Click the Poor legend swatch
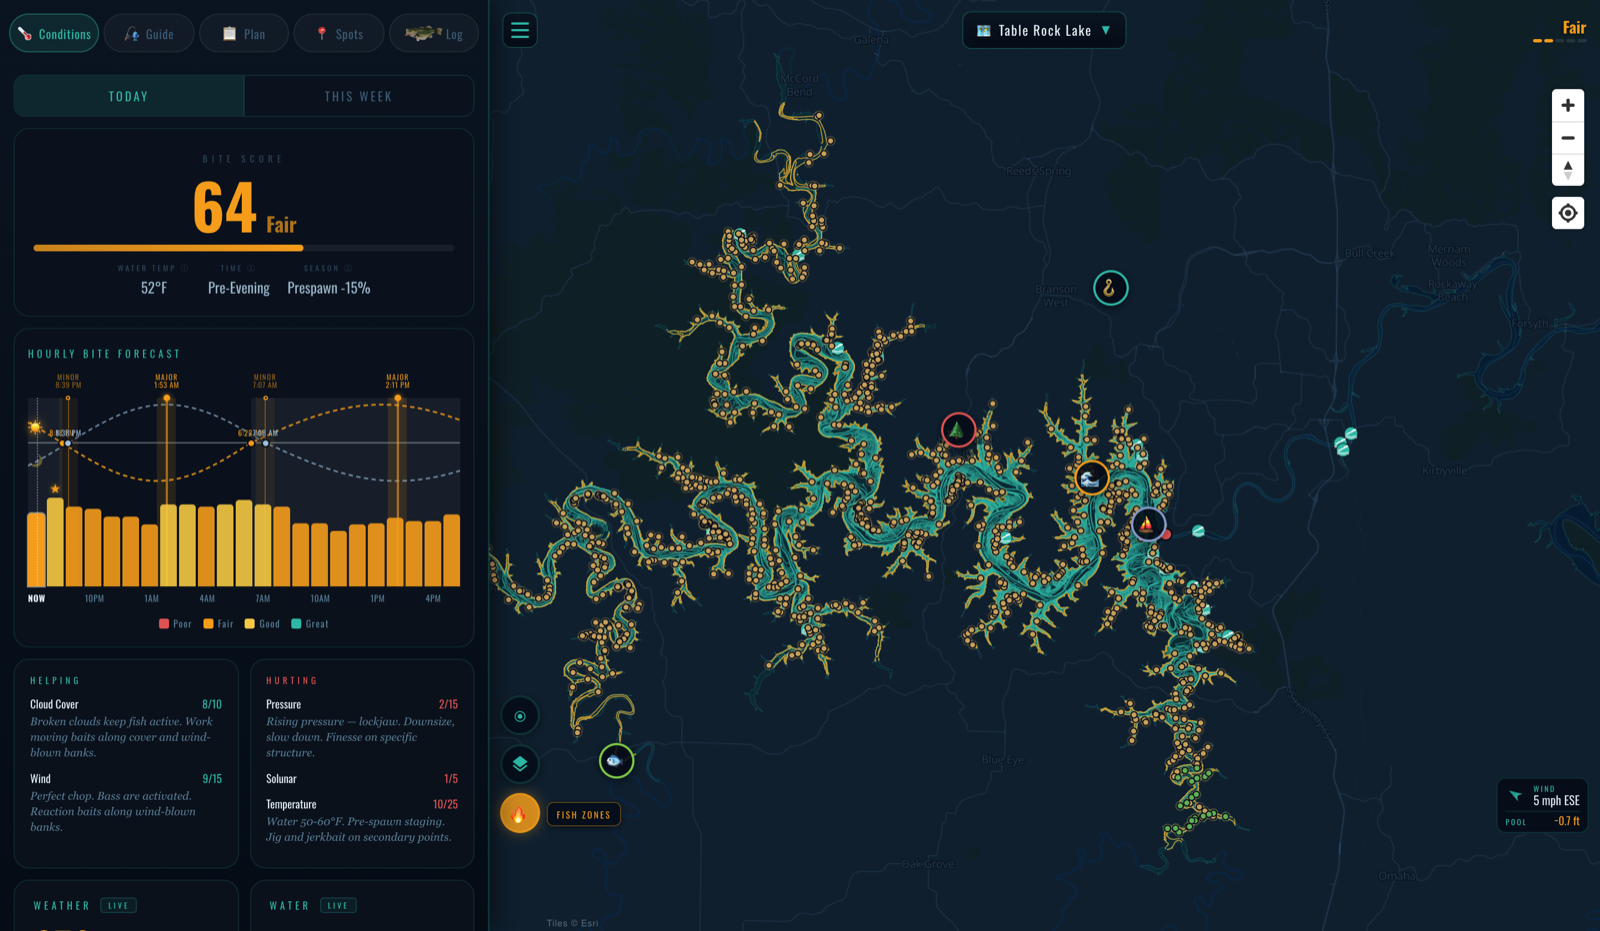 (x=164, y=624)
